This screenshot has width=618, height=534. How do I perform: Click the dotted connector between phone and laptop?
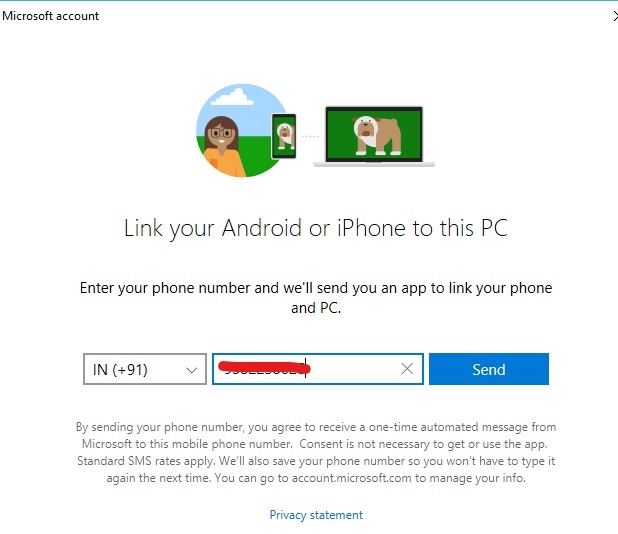click(x=310, y=136)
